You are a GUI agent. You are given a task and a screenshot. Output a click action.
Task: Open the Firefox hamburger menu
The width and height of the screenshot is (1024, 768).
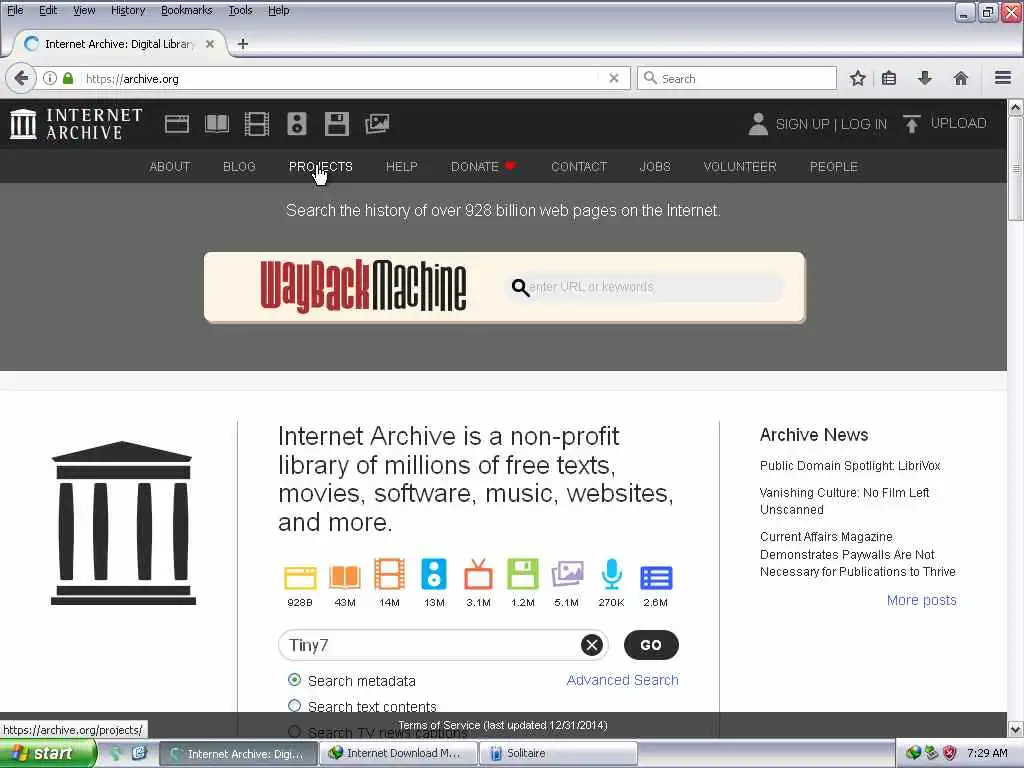(1003, 78)
